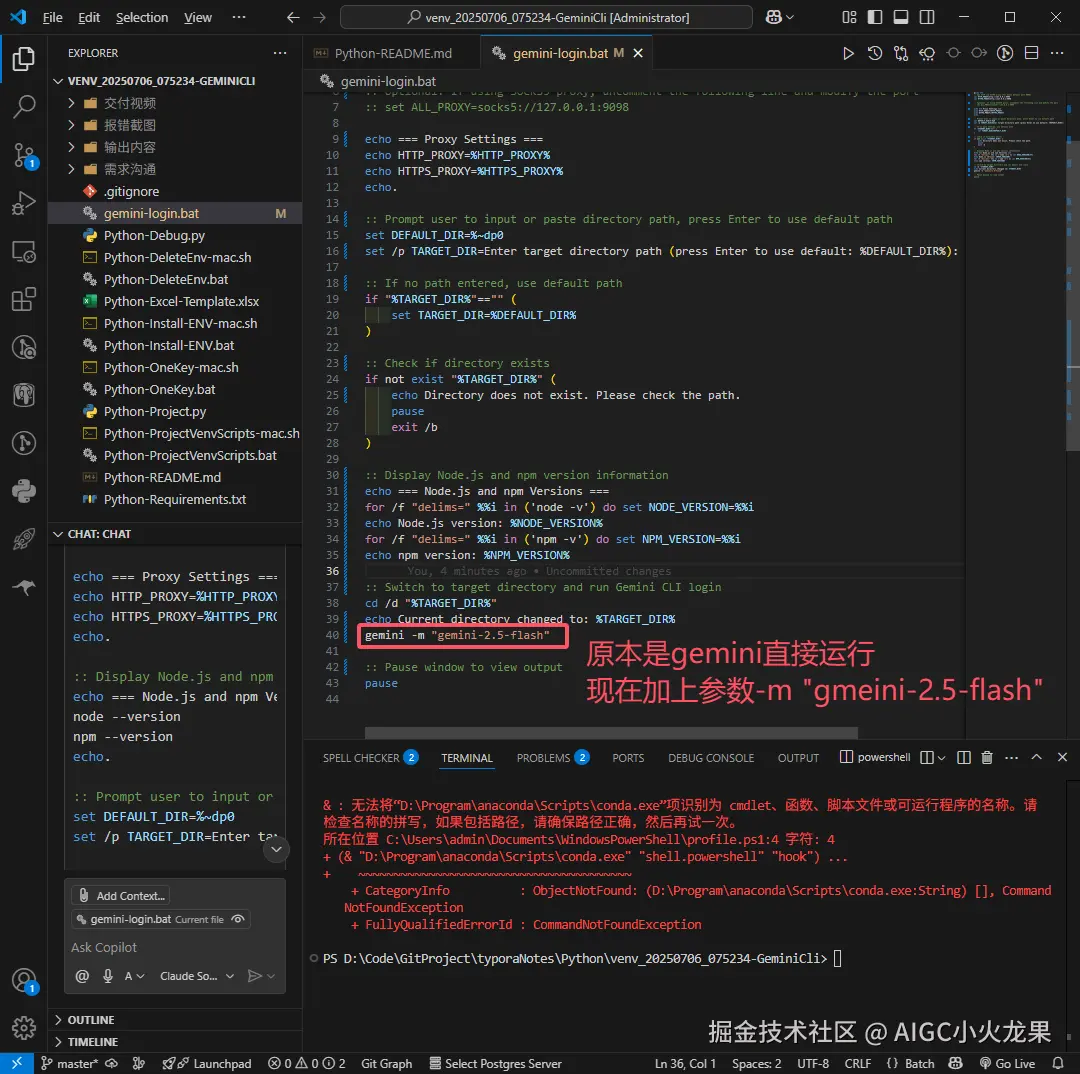Open the Edit menu
The width and height of the screenshot is (1080, 1074).
tap(89, 17)
